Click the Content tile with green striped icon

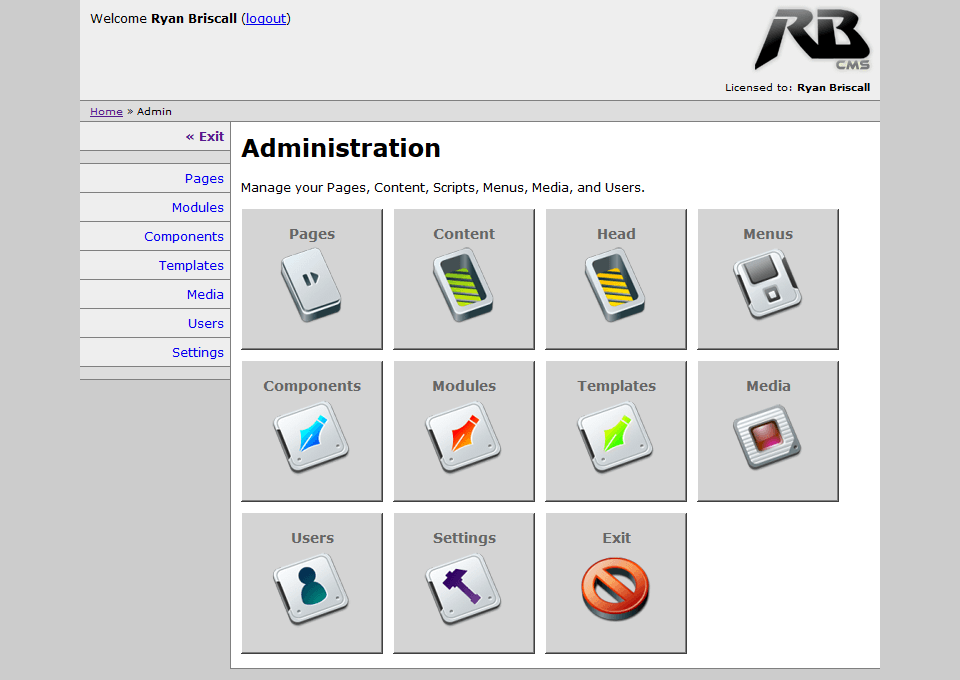coord(463,285)
